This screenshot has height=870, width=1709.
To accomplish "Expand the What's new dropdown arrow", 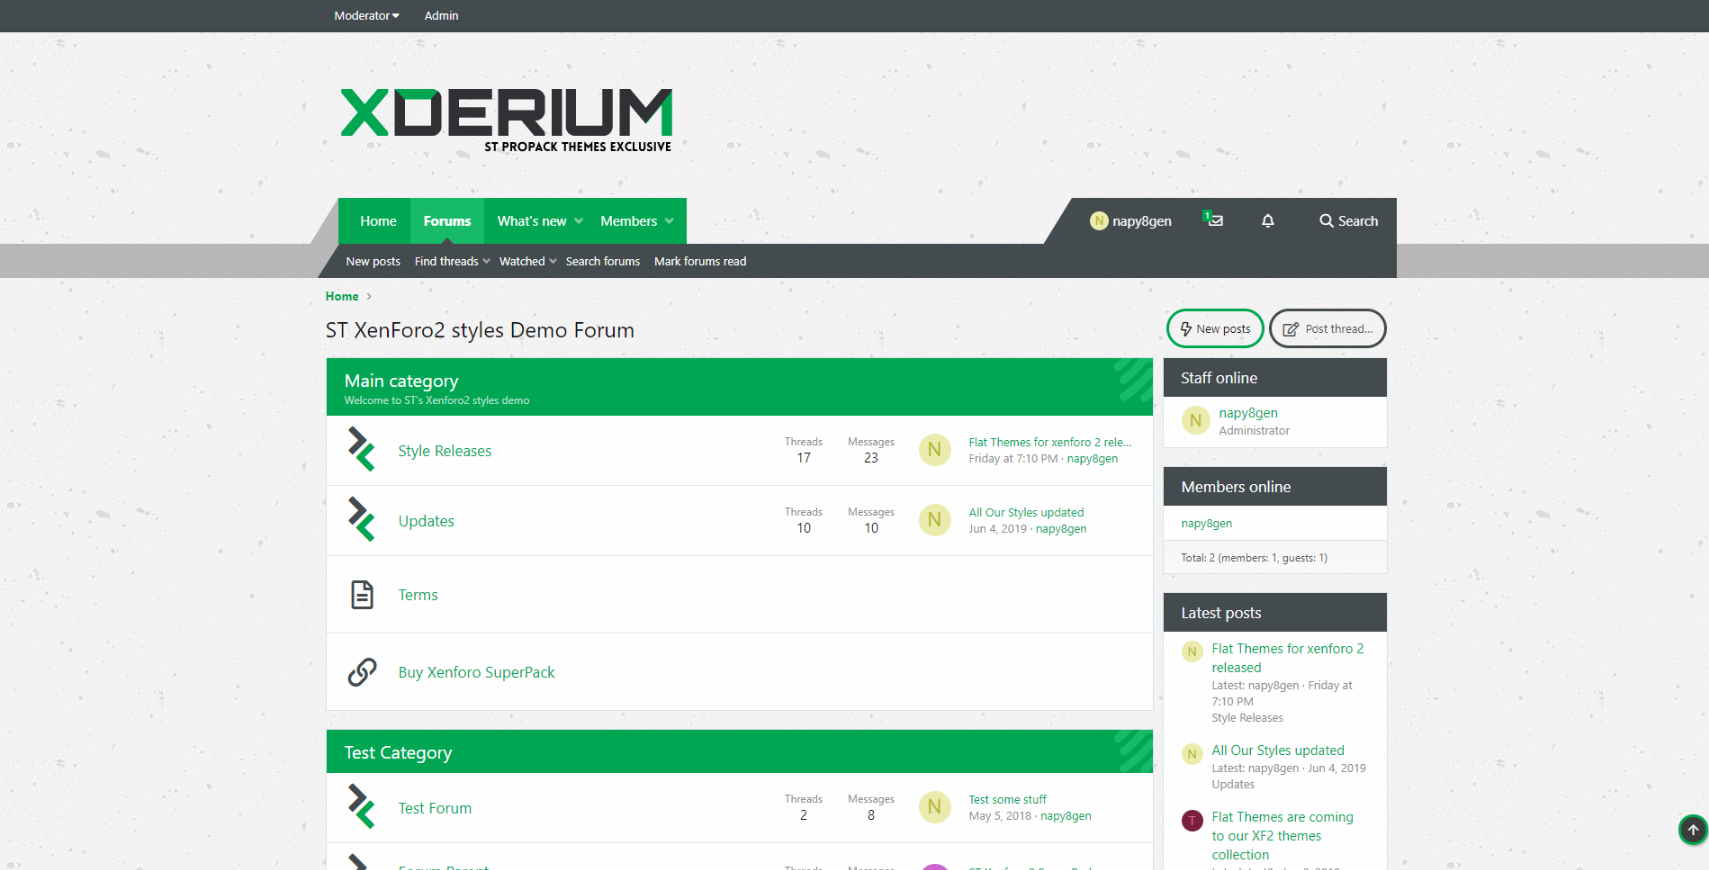I will coord(578,221).
